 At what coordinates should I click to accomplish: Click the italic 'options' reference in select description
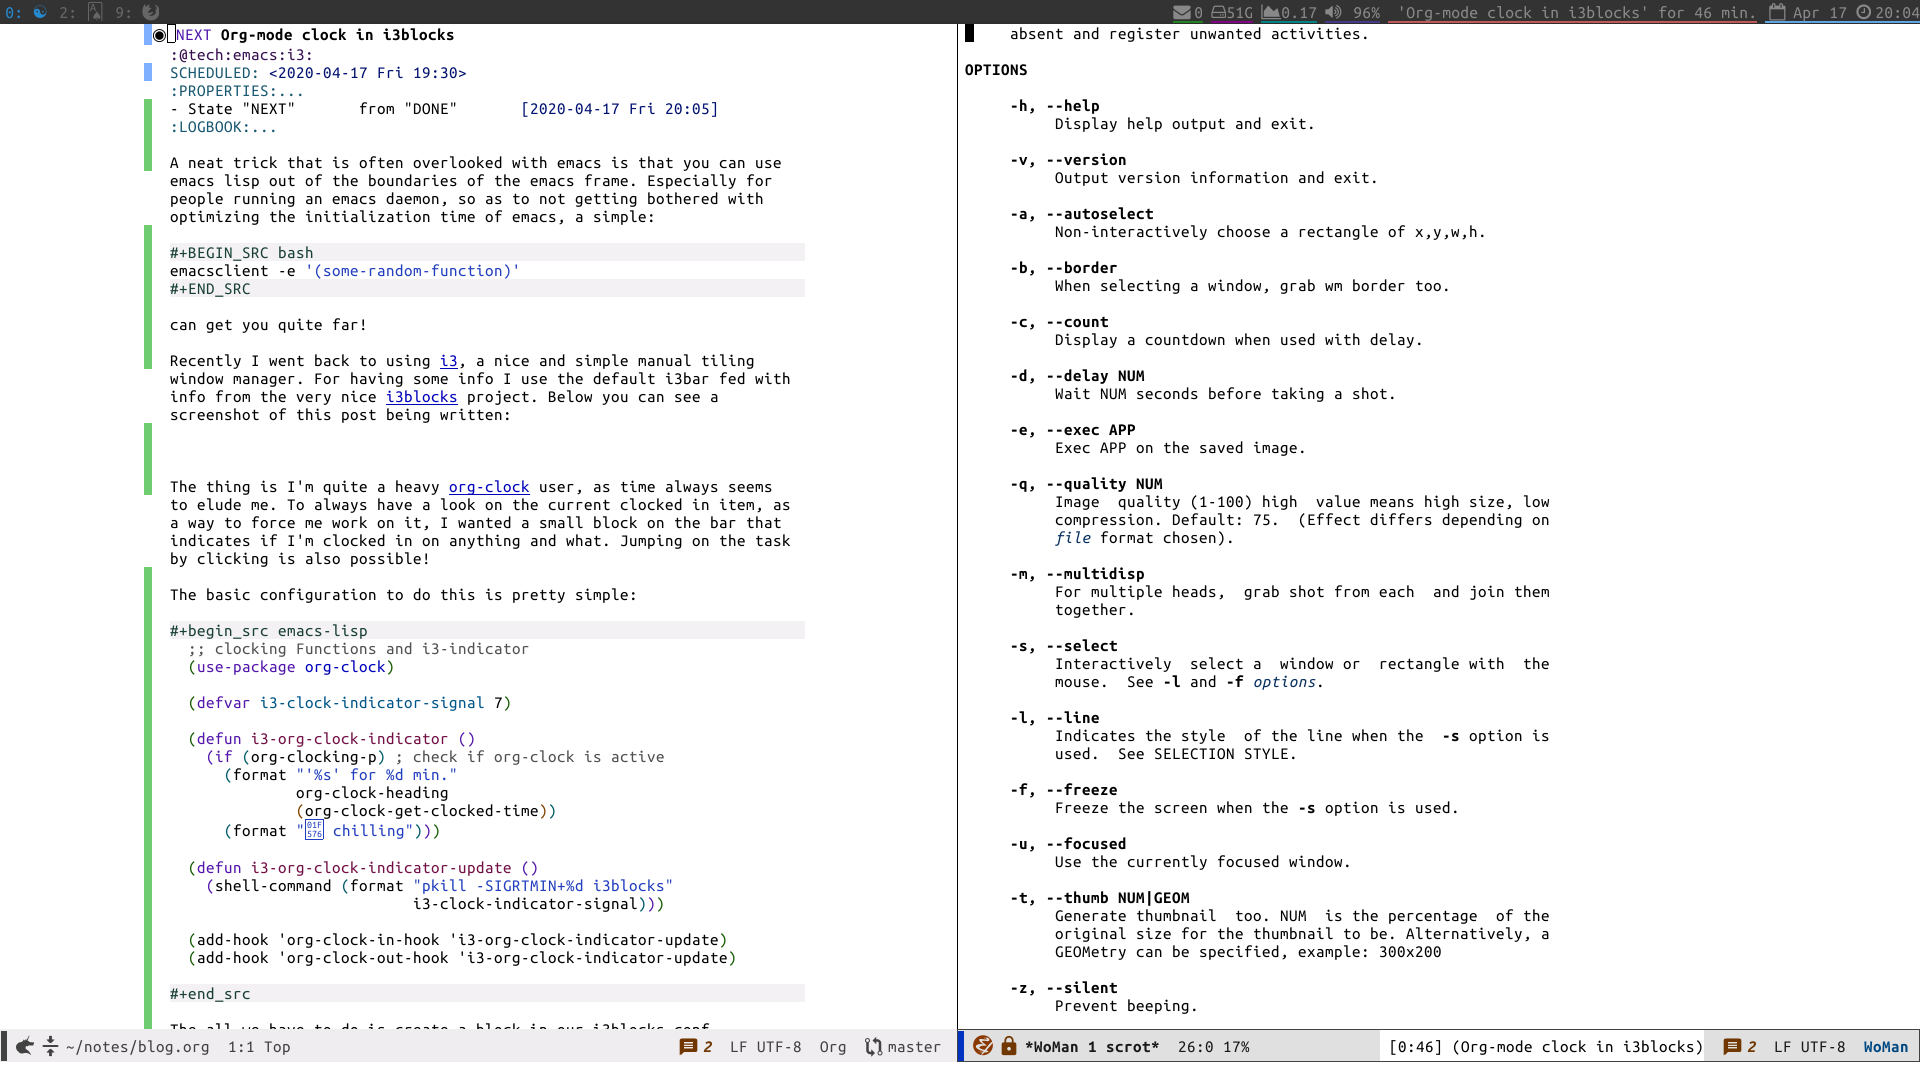point(1284,682)
